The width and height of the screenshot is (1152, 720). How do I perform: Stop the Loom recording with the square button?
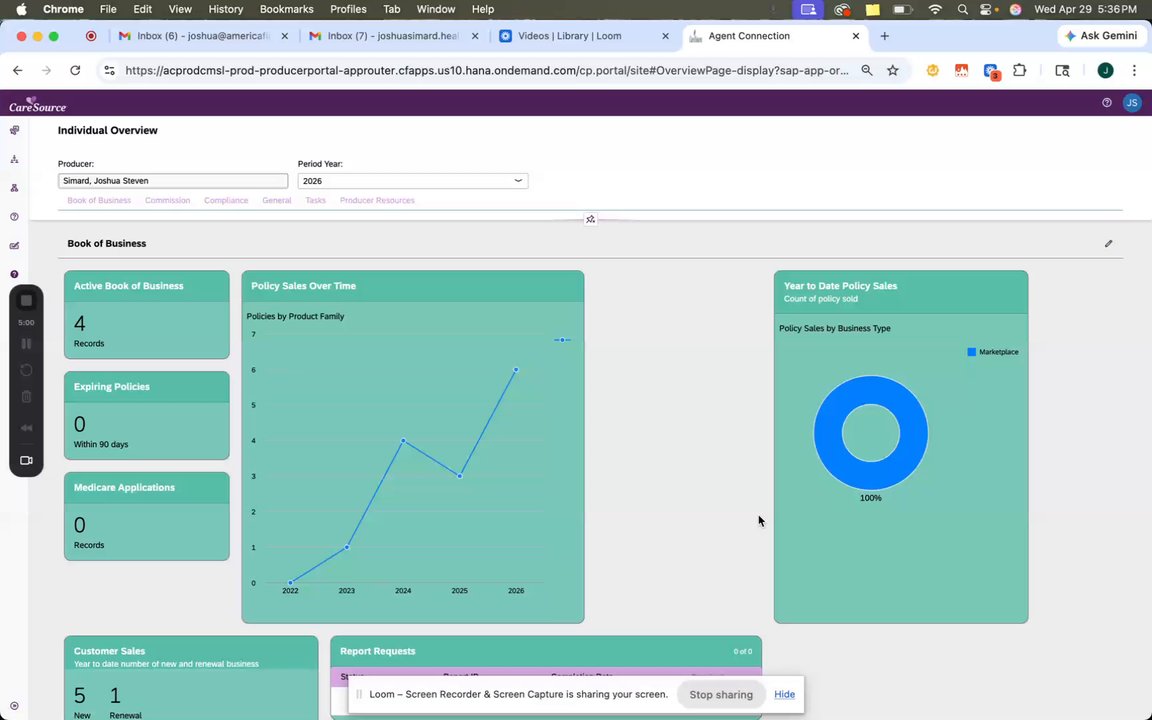[x=26, y=300]
